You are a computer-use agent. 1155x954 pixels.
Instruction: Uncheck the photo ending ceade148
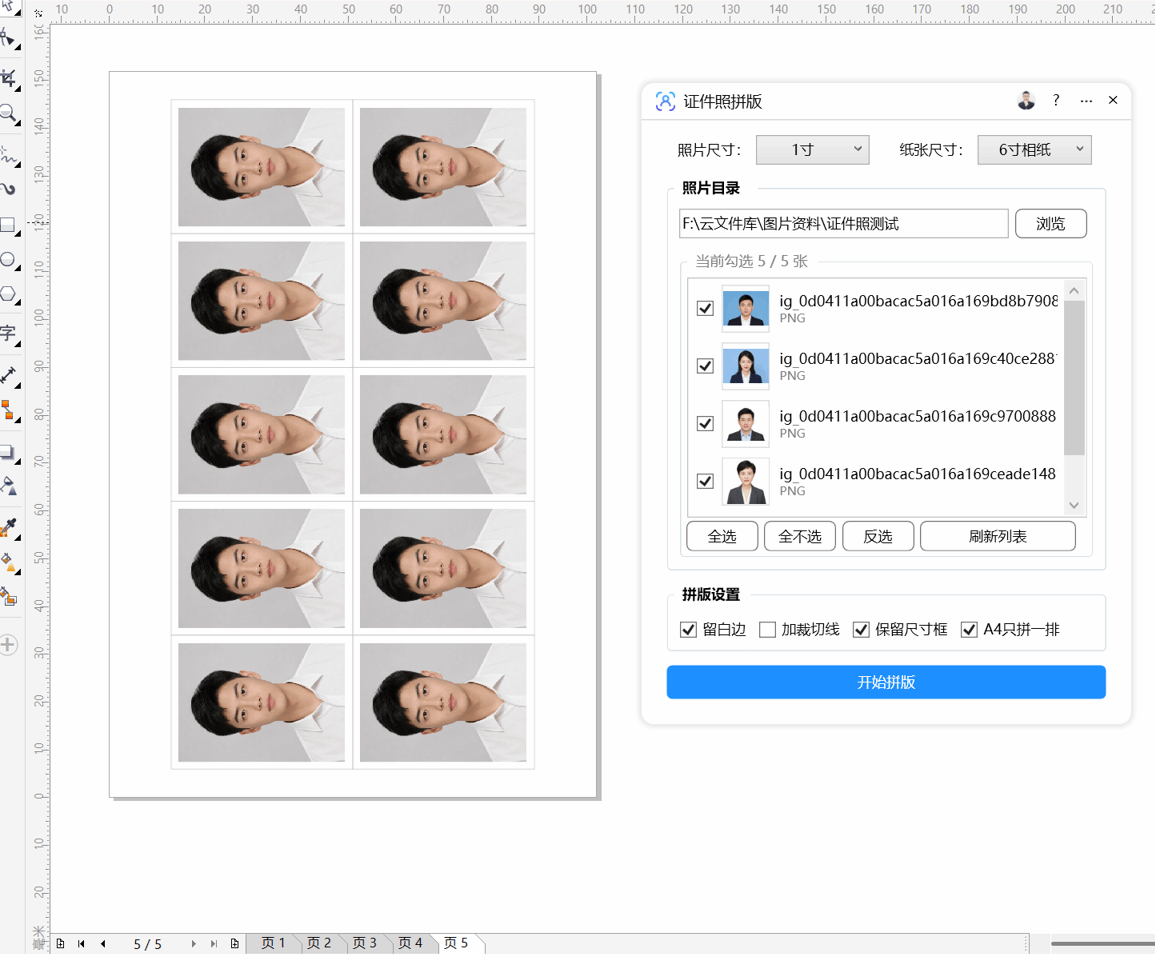pos(705,481)
